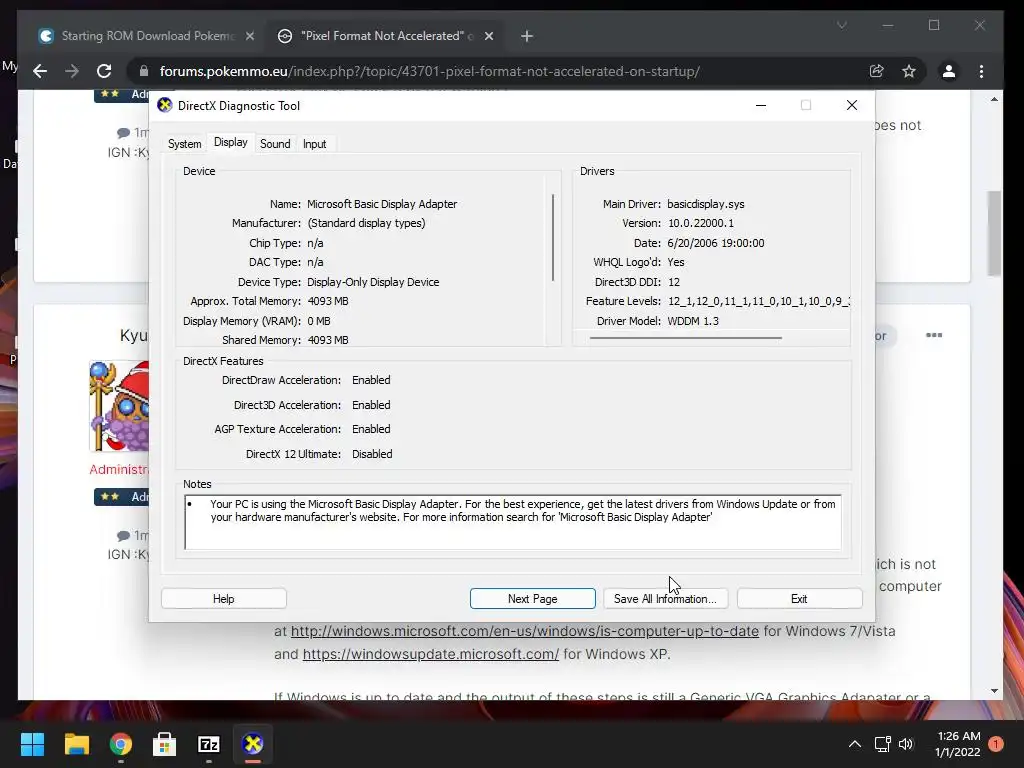Open the Sound tab
Viewport: 1024px width, 768px height.
tap(275, 144)
